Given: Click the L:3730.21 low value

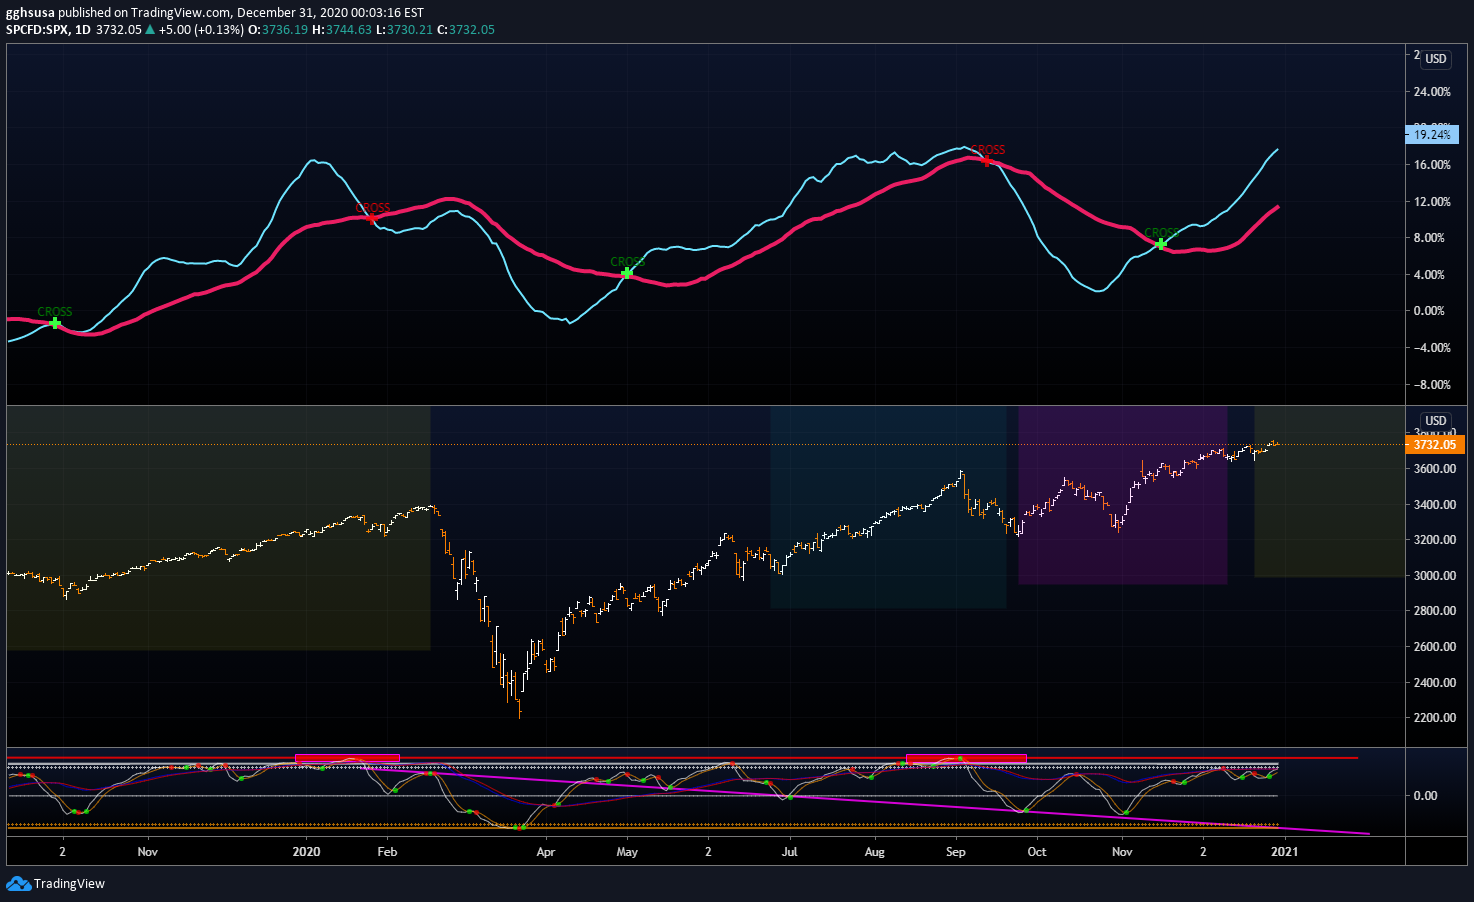Looking at the screenshot, I should [x=404, y=29].
